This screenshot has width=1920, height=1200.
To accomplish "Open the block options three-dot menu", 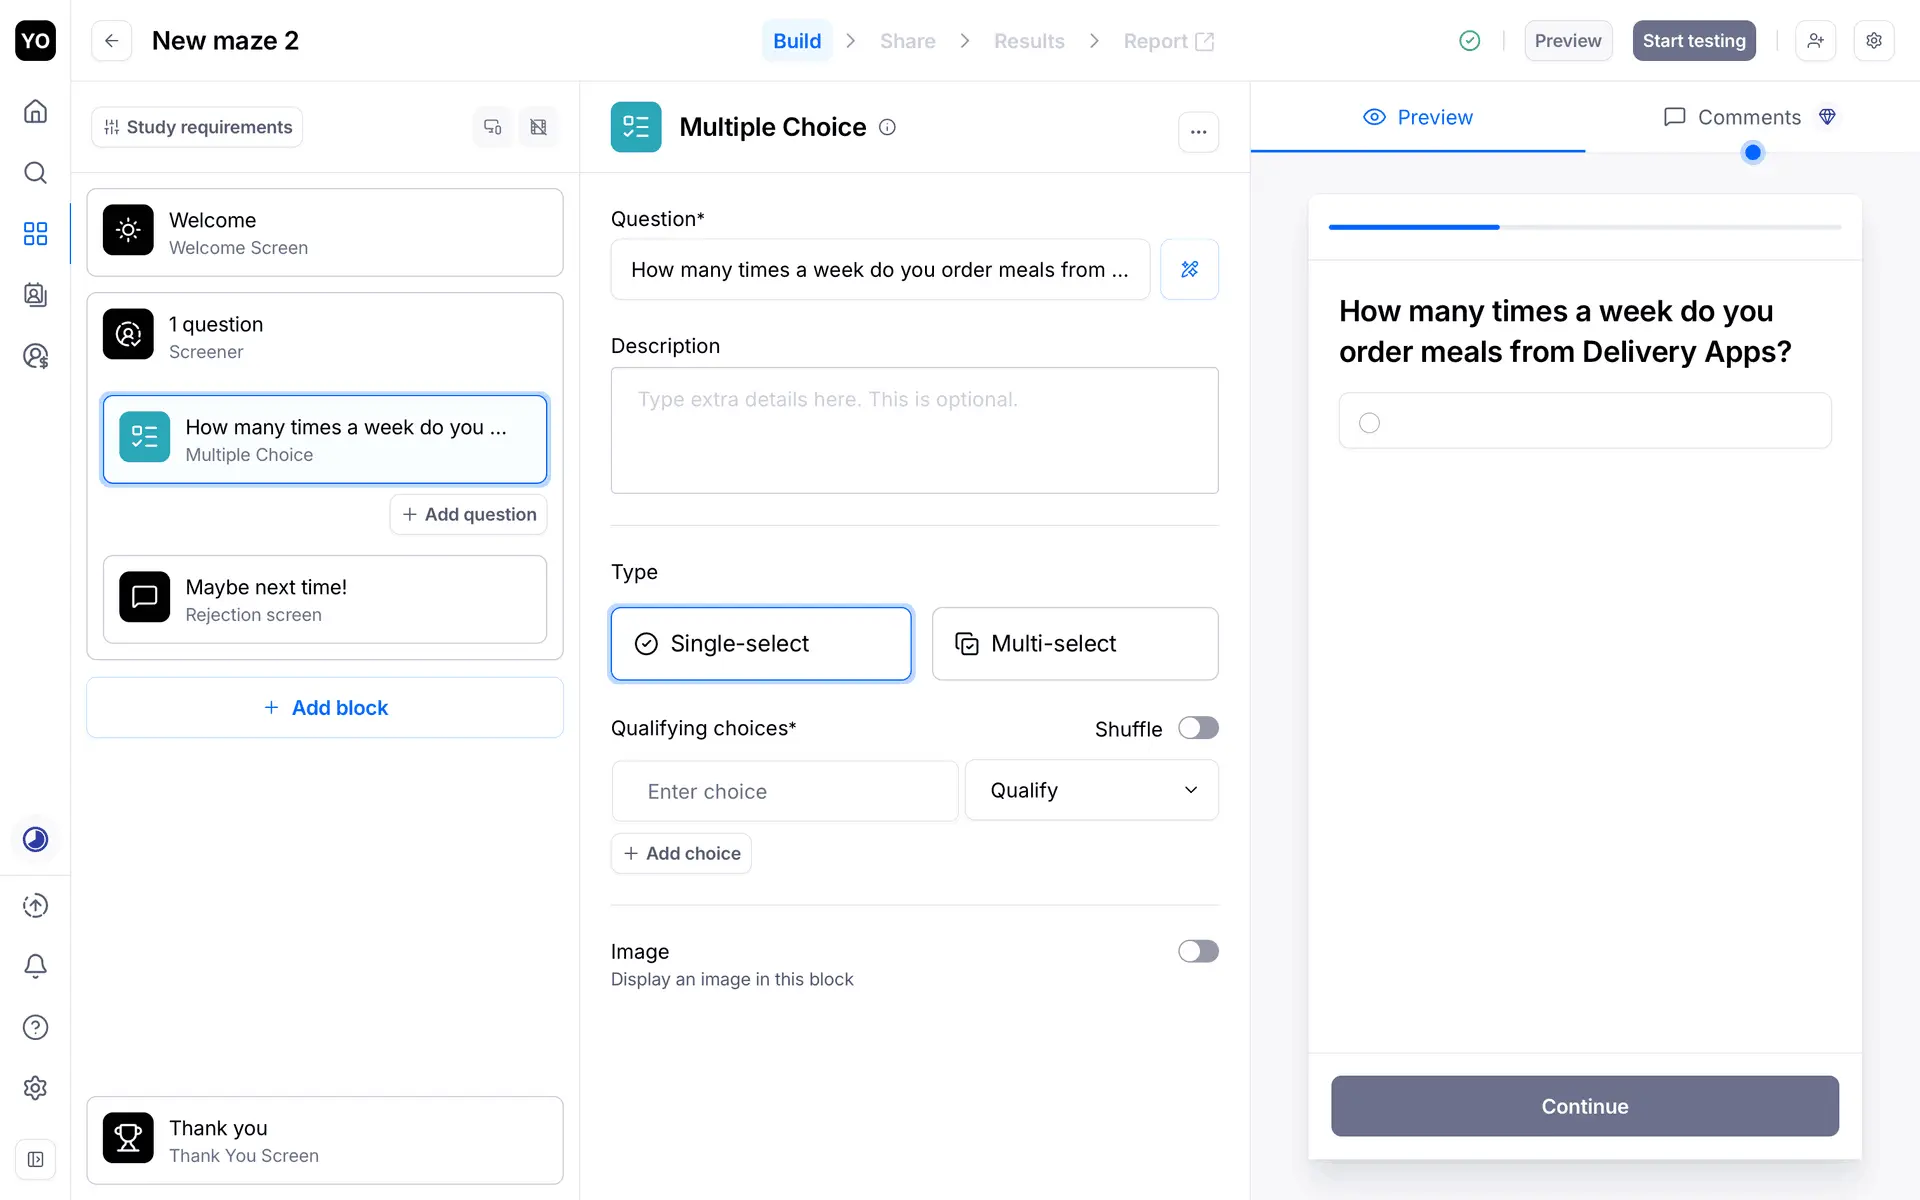I will tap(1198, 132).
